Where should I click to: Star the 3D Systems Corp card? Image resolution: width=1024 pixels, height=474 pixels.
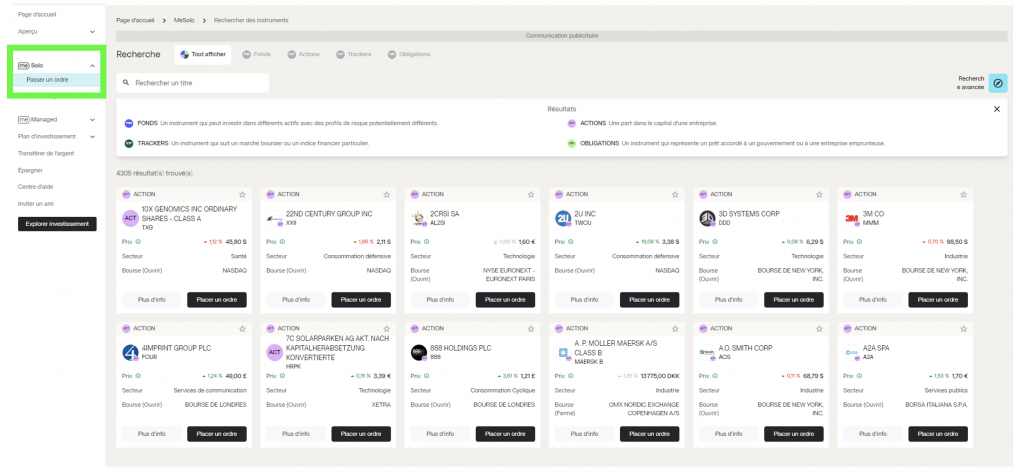pyautogui.click(x=820, y=195)
